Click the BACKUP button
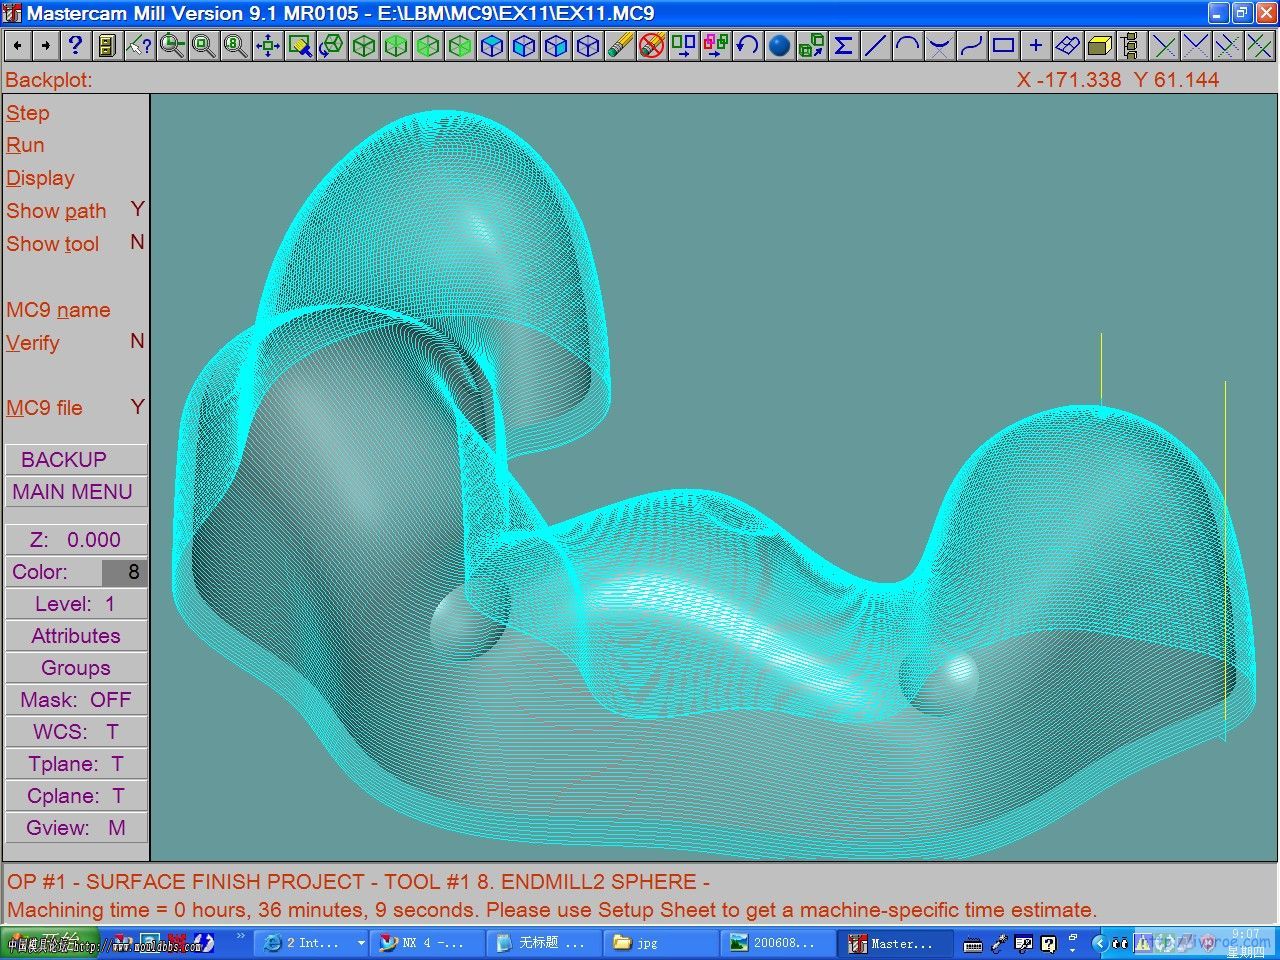The image size is (1280, 960). point(76,460)
